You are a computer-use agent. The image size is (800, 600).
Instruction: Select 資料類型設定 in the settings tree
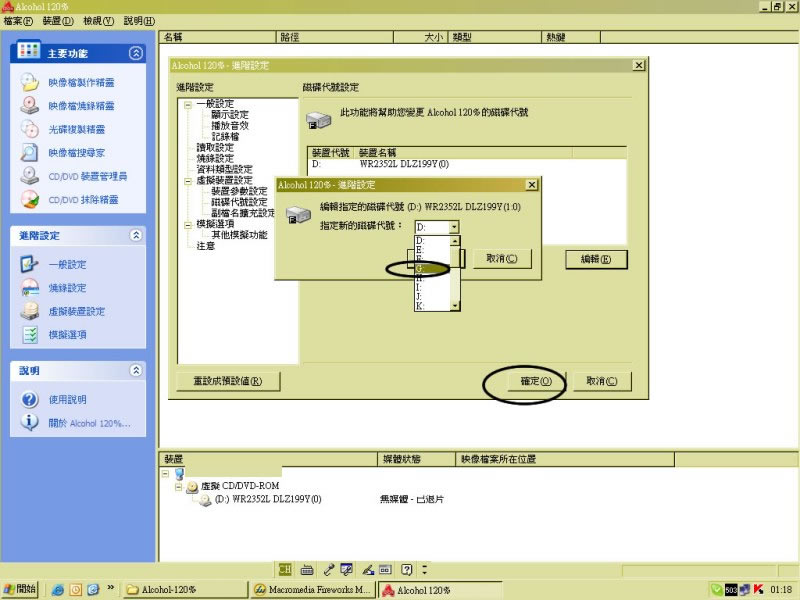click(x=224, y=169)
